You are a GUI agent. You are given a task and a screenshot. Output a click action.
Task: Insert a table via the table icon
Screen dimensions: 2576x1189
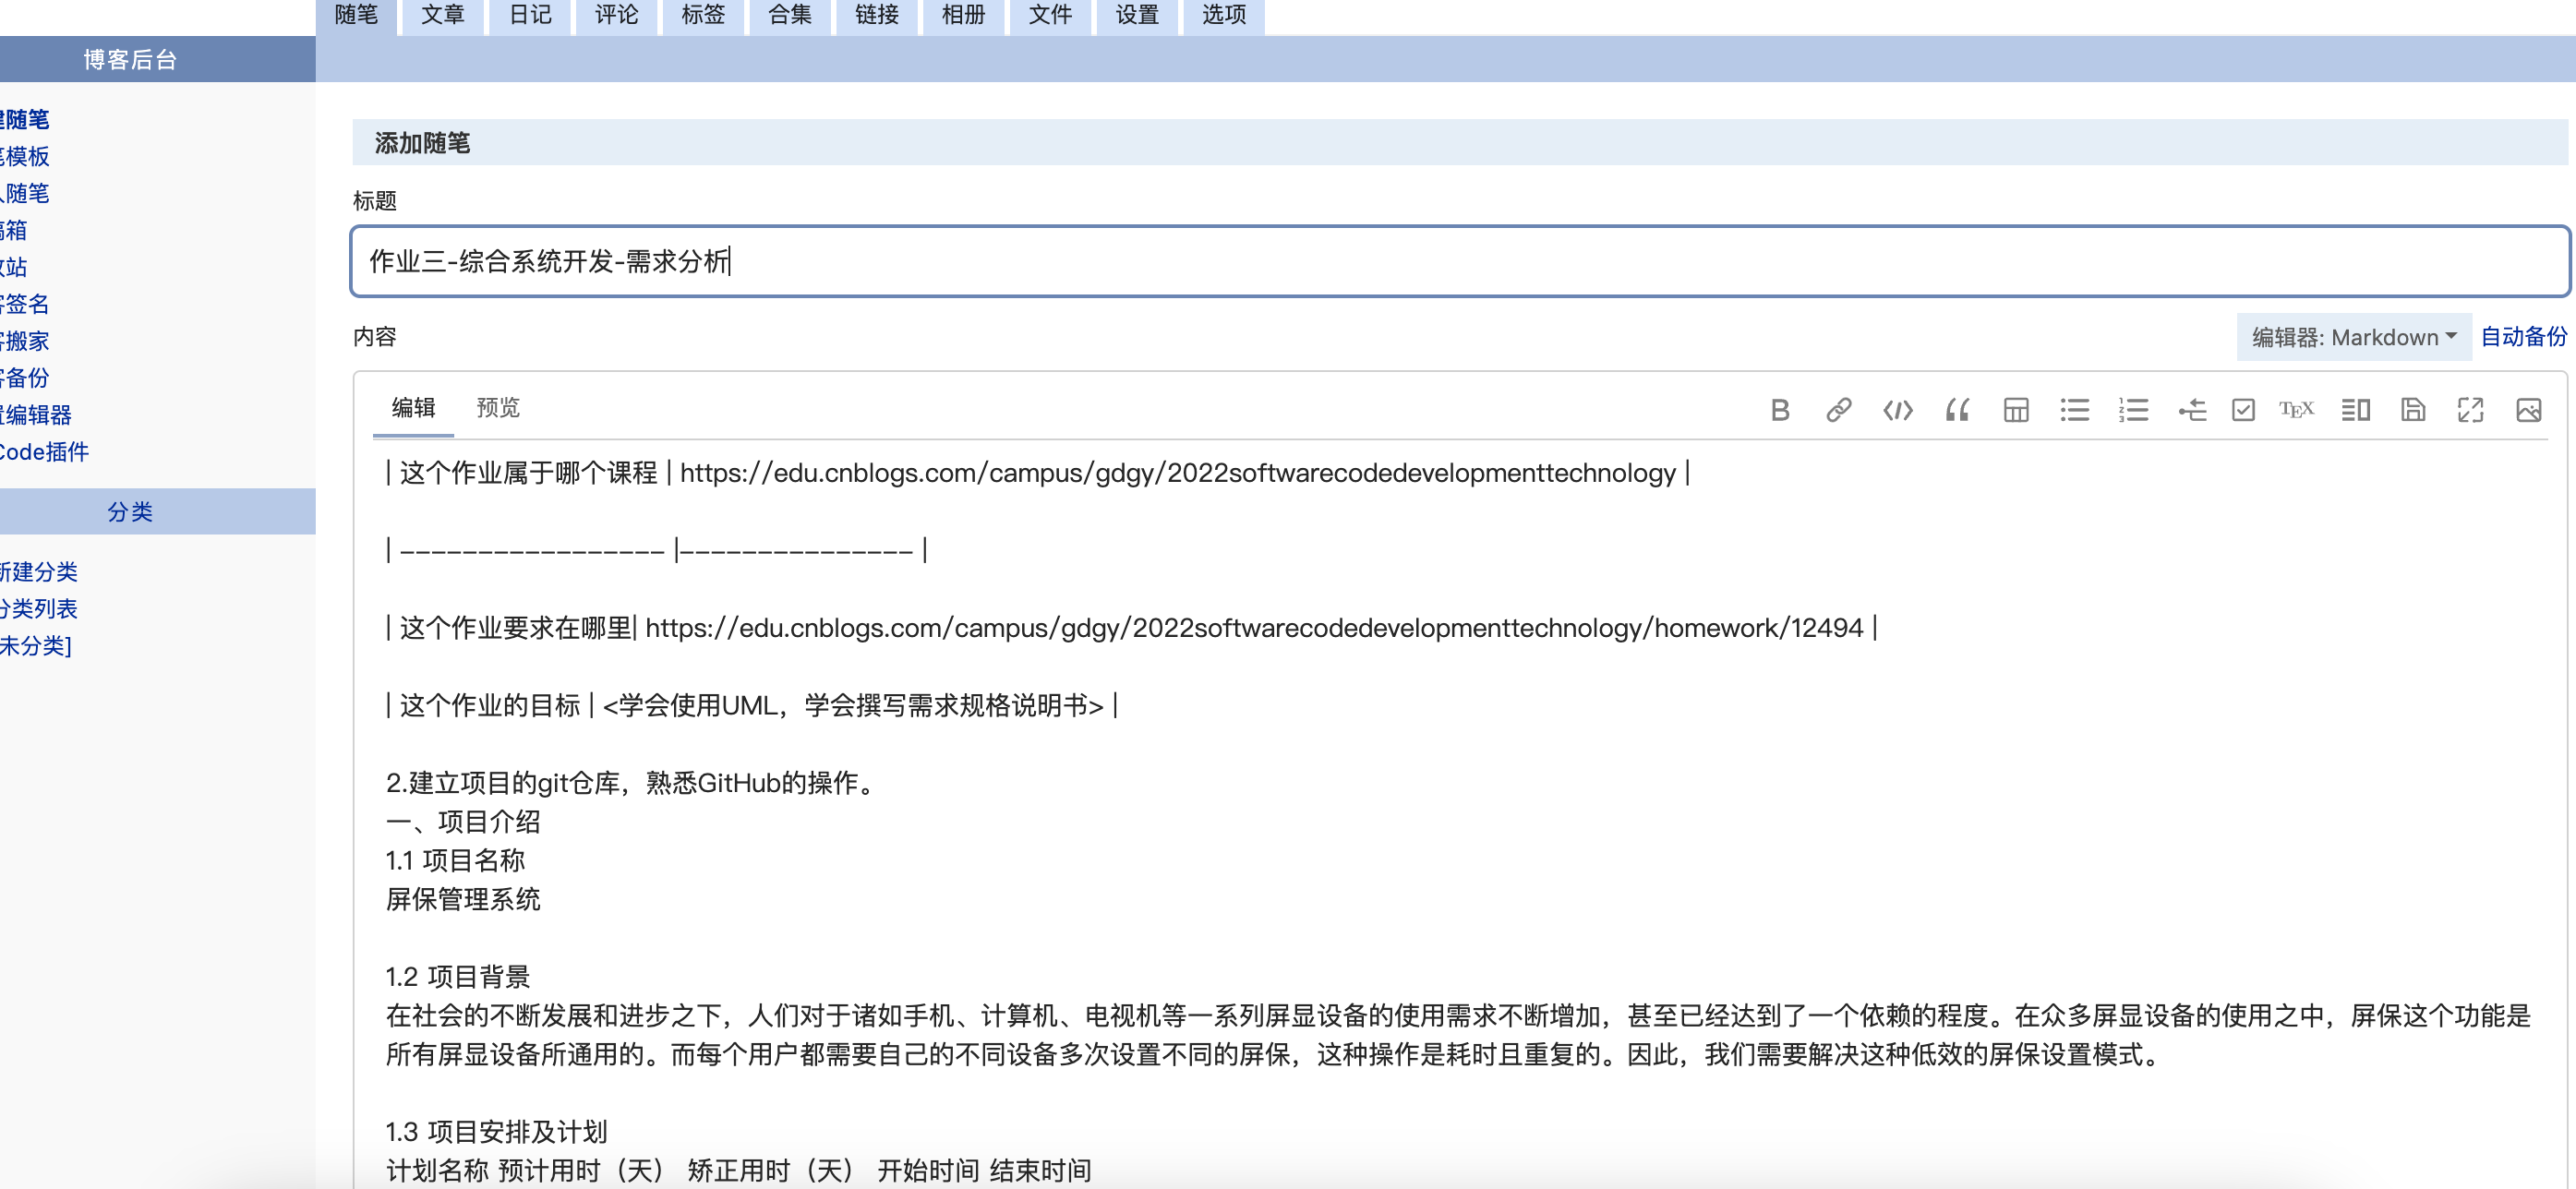point(2015,410)
